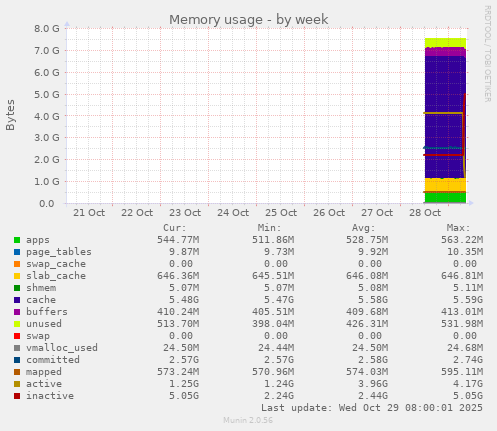Select the 'vmalloc_used' legend label
The height and width of the screenshot is (431, 497).
pos(62,348)
